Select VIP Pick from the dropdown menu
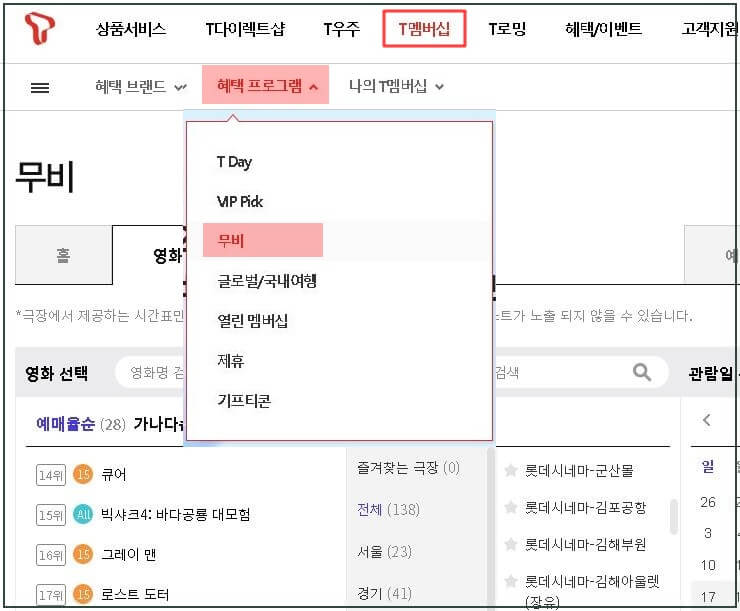 (240, 201)
